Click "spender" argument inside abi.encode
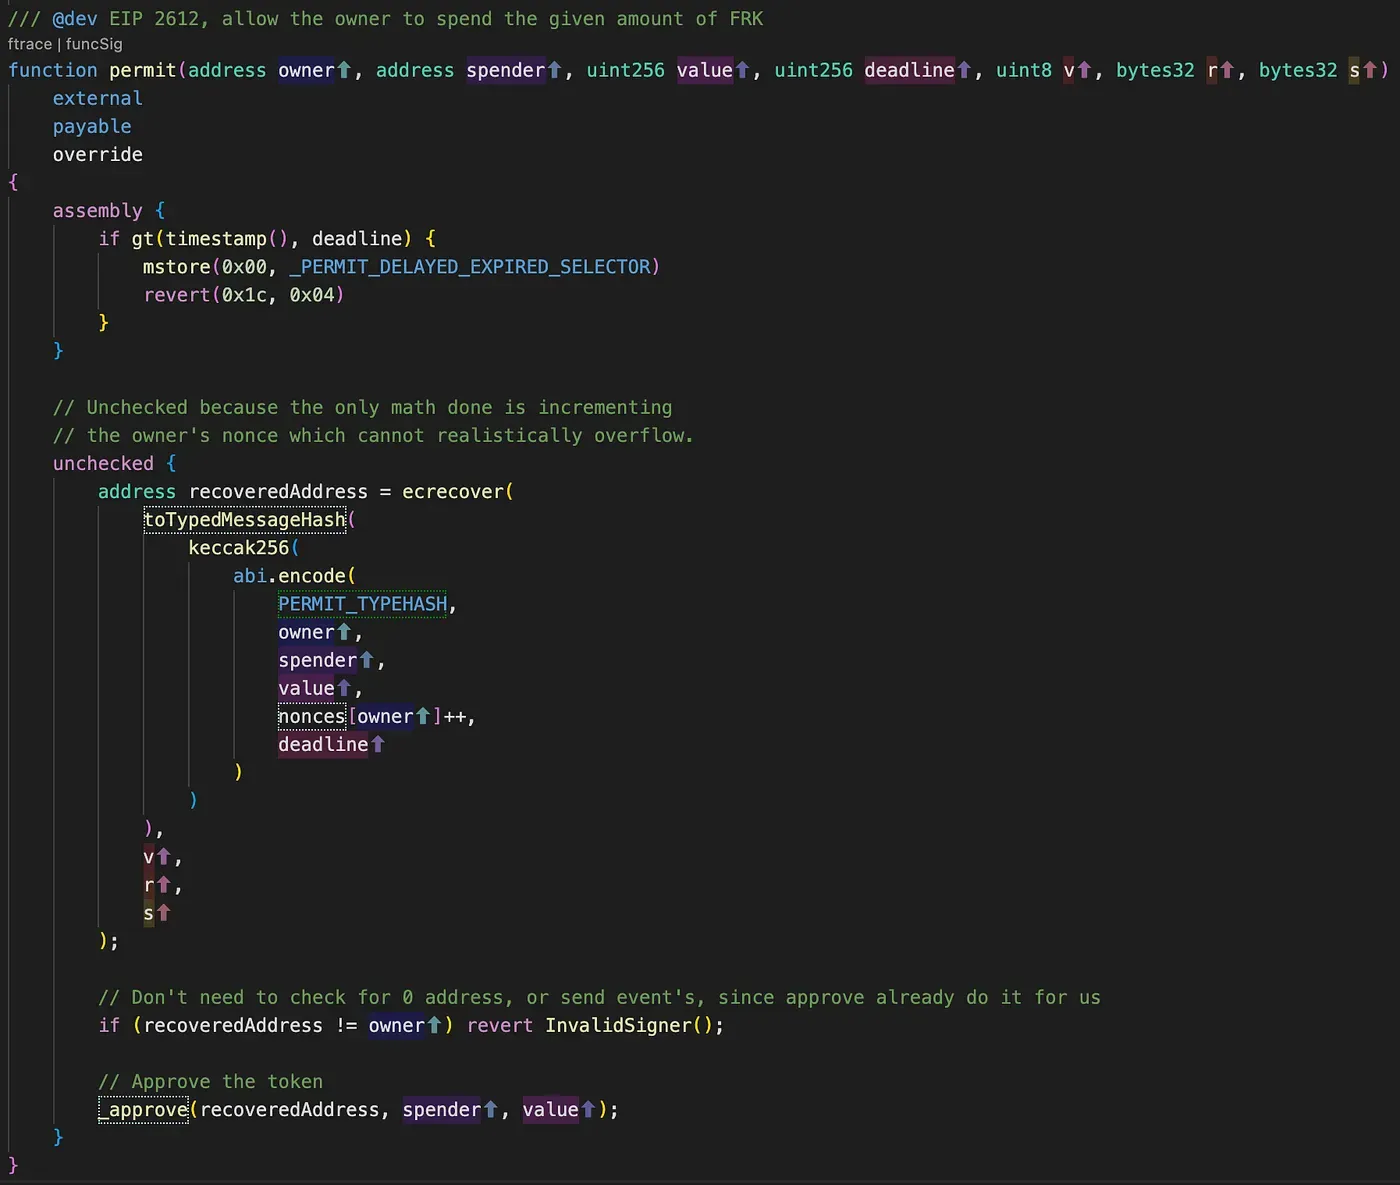The image size is (1400, 1185). (x=318, y=660)
